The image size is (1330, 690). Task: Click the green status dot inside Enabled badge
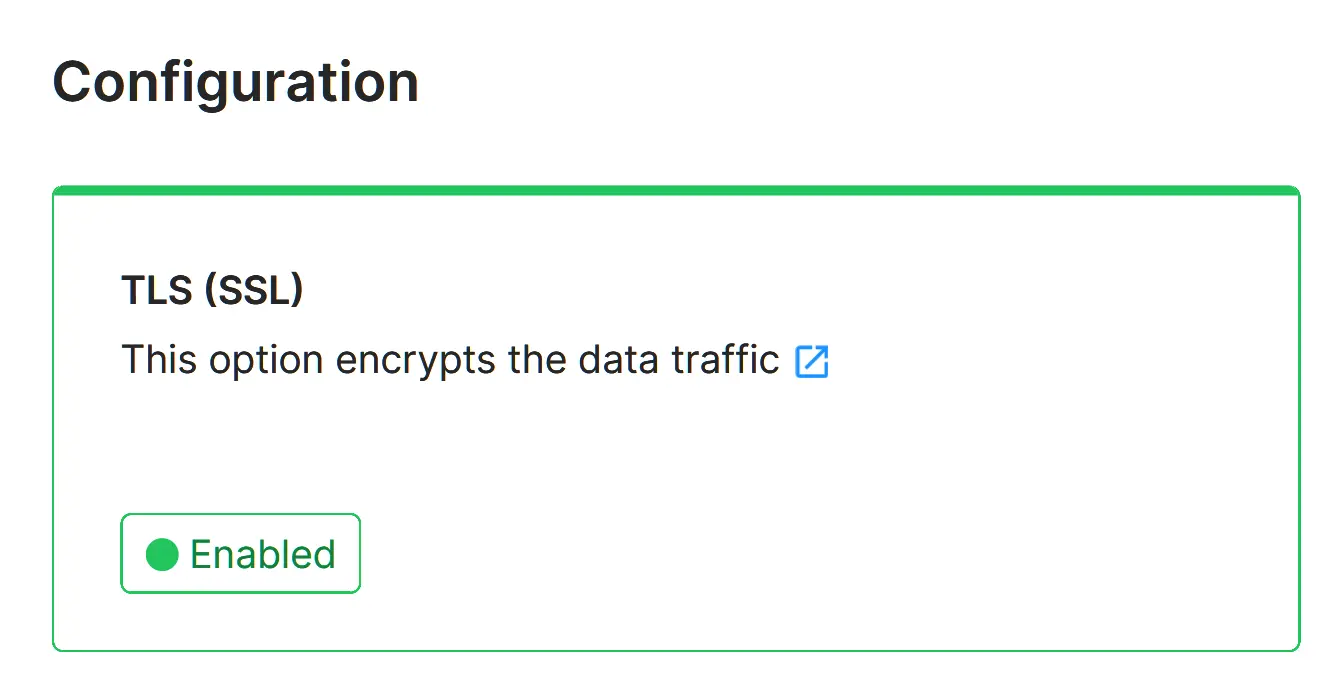[162, 553]
